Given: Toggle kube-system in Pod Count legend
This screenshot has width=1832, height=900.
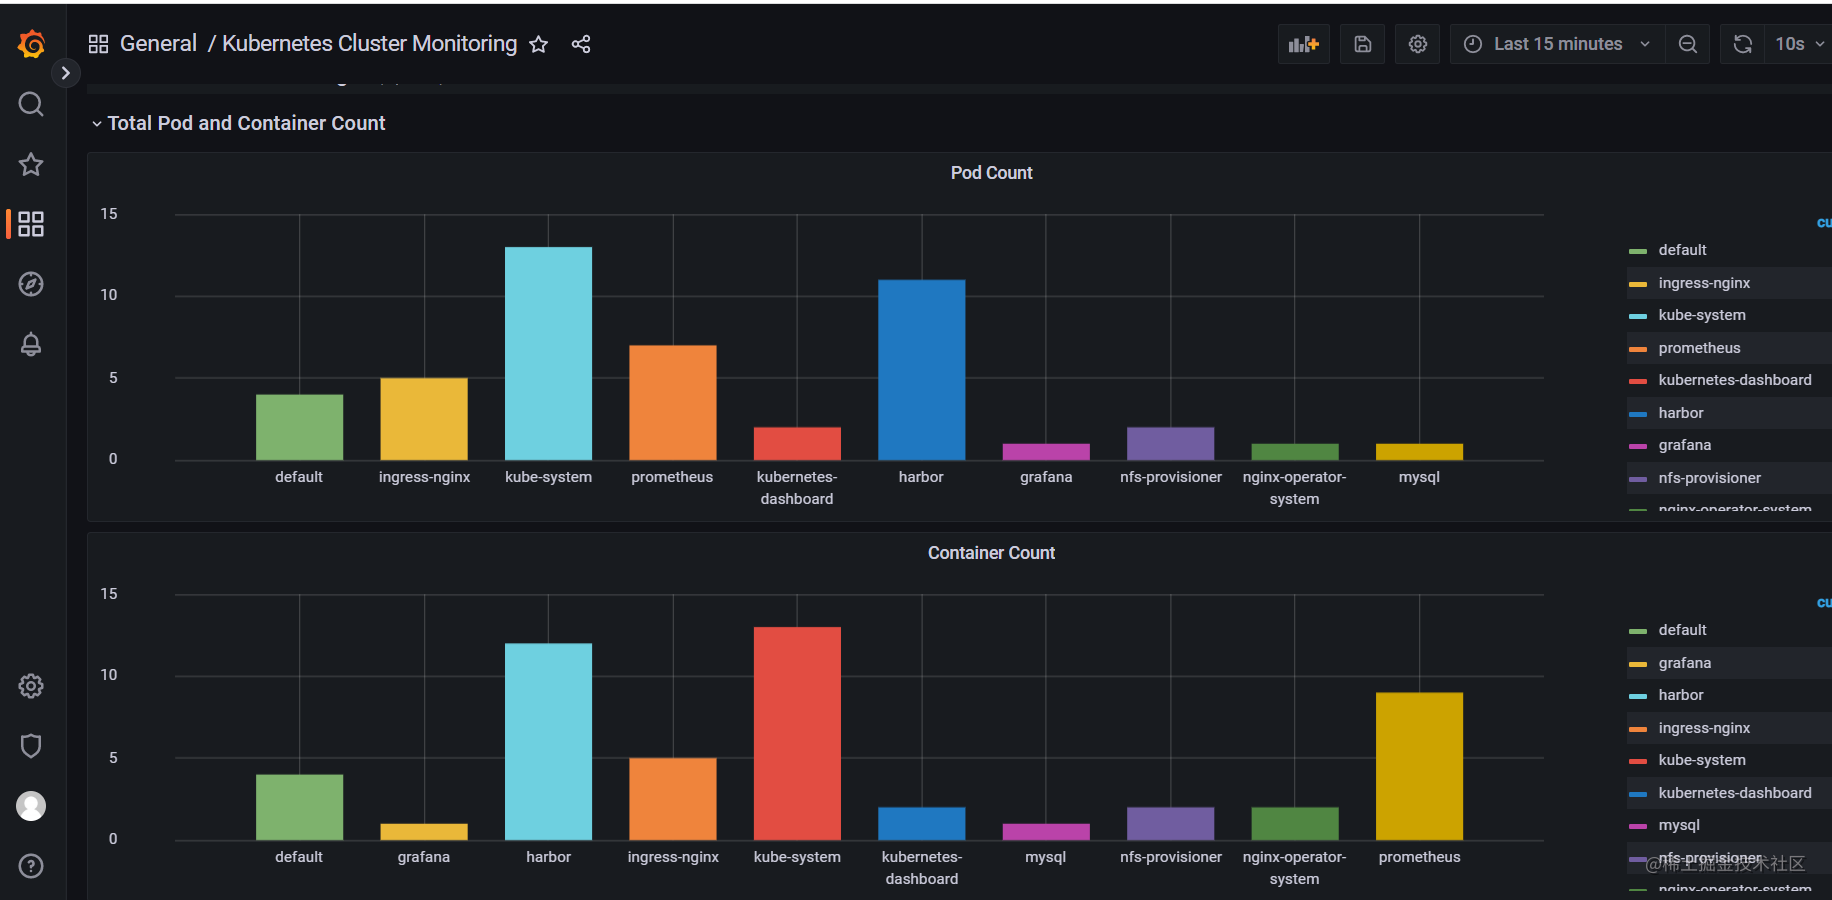Looking at the screenshot, I should click(1702, 315).
